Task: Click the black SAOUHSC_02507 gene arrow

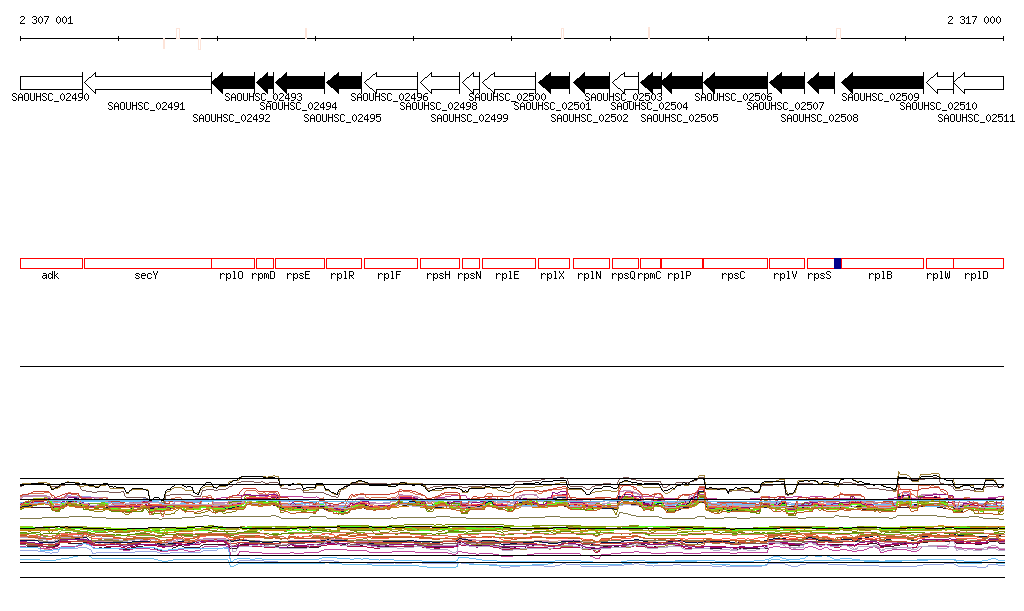Action: [788, 83]
